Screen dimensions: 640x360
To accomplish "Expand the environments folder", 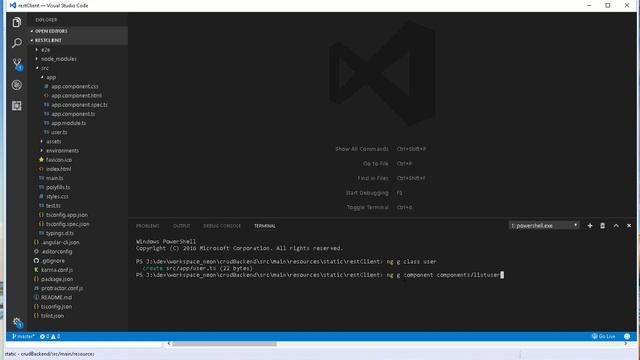I will [78, 151].
